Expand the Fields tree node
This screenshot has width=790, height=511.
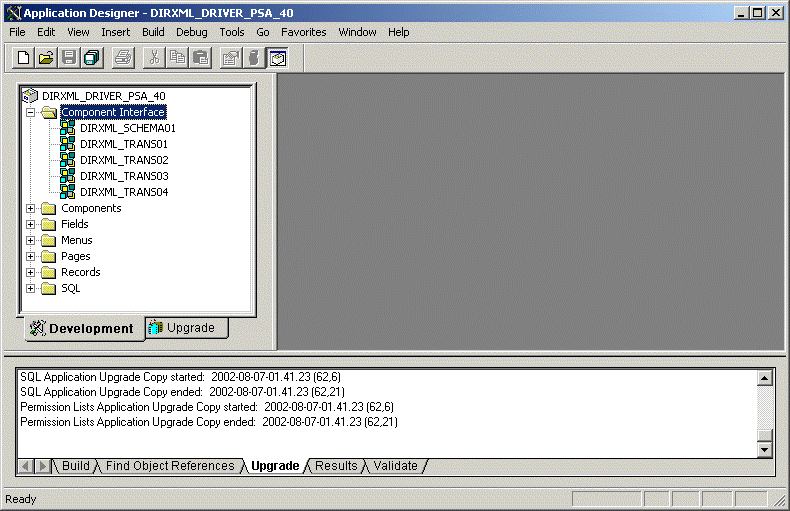31,224
